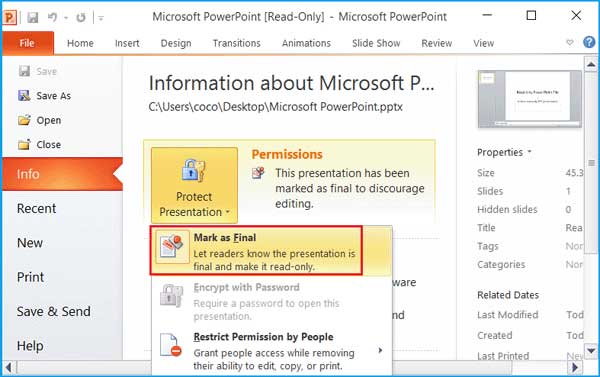Select Save & Send in backstage menu

point(54,311)
